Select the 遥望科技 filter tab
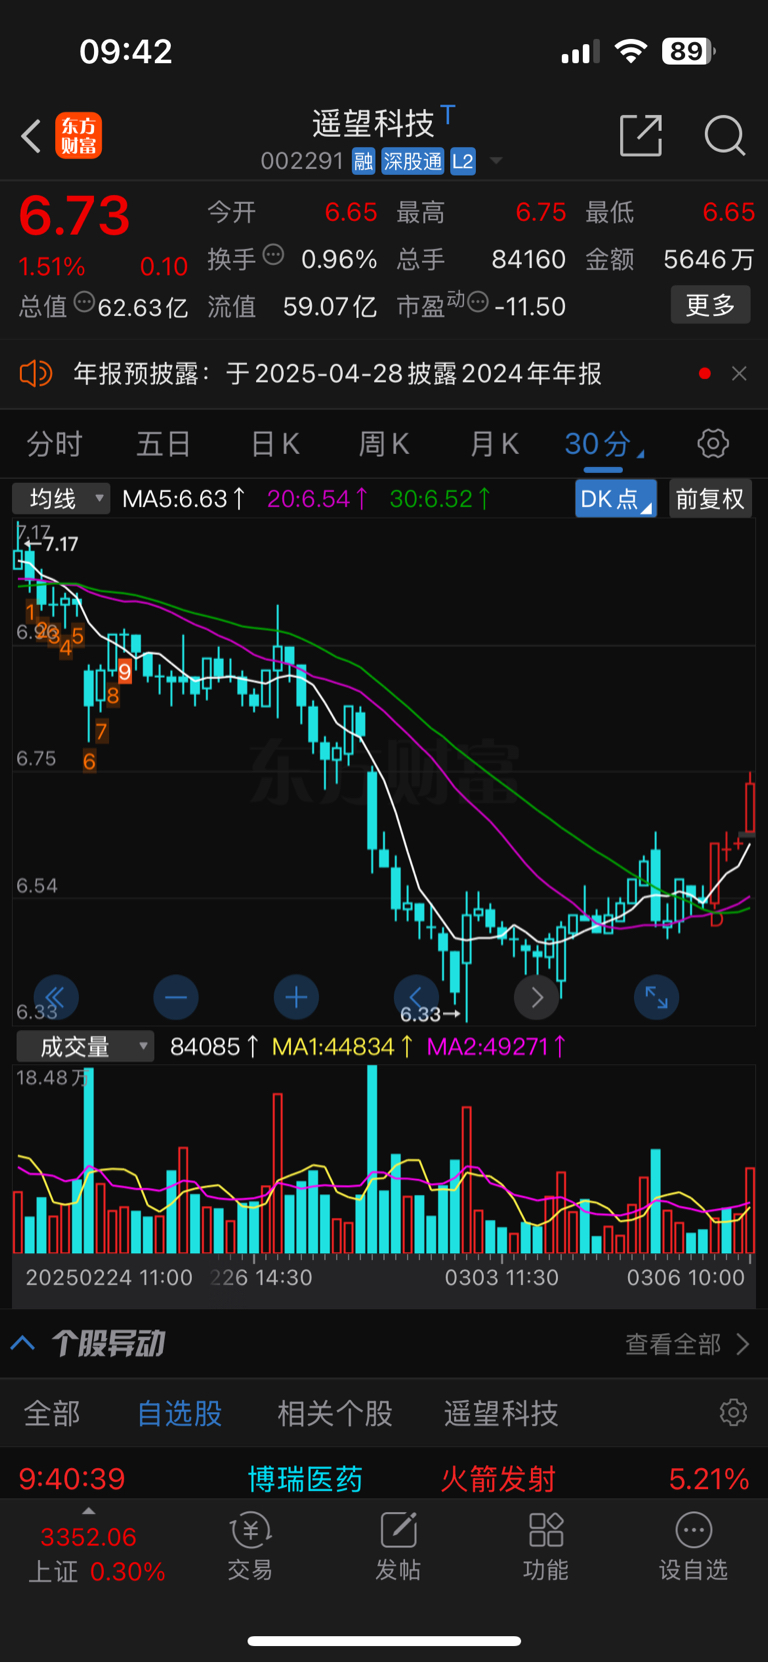Screen dimensions: 768x1663 (x=501, y=1413)
